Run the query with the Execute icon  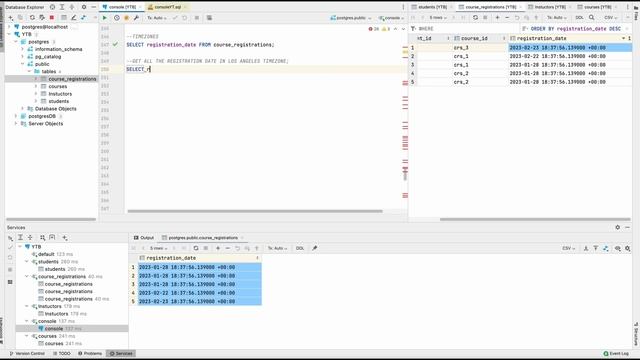click(x=105, y=18)
